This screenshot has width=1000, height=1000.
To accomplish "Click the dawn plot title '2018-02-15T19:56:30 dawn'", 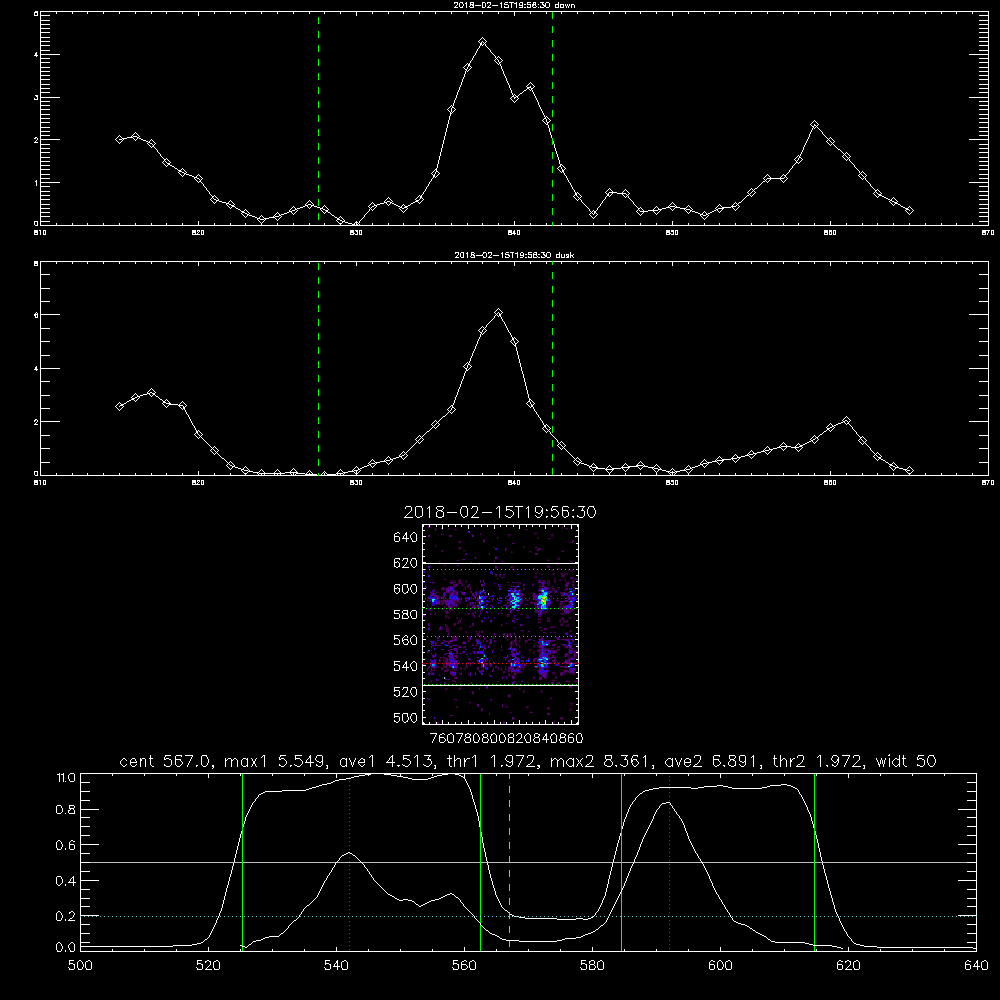I will tap(514, 5).
